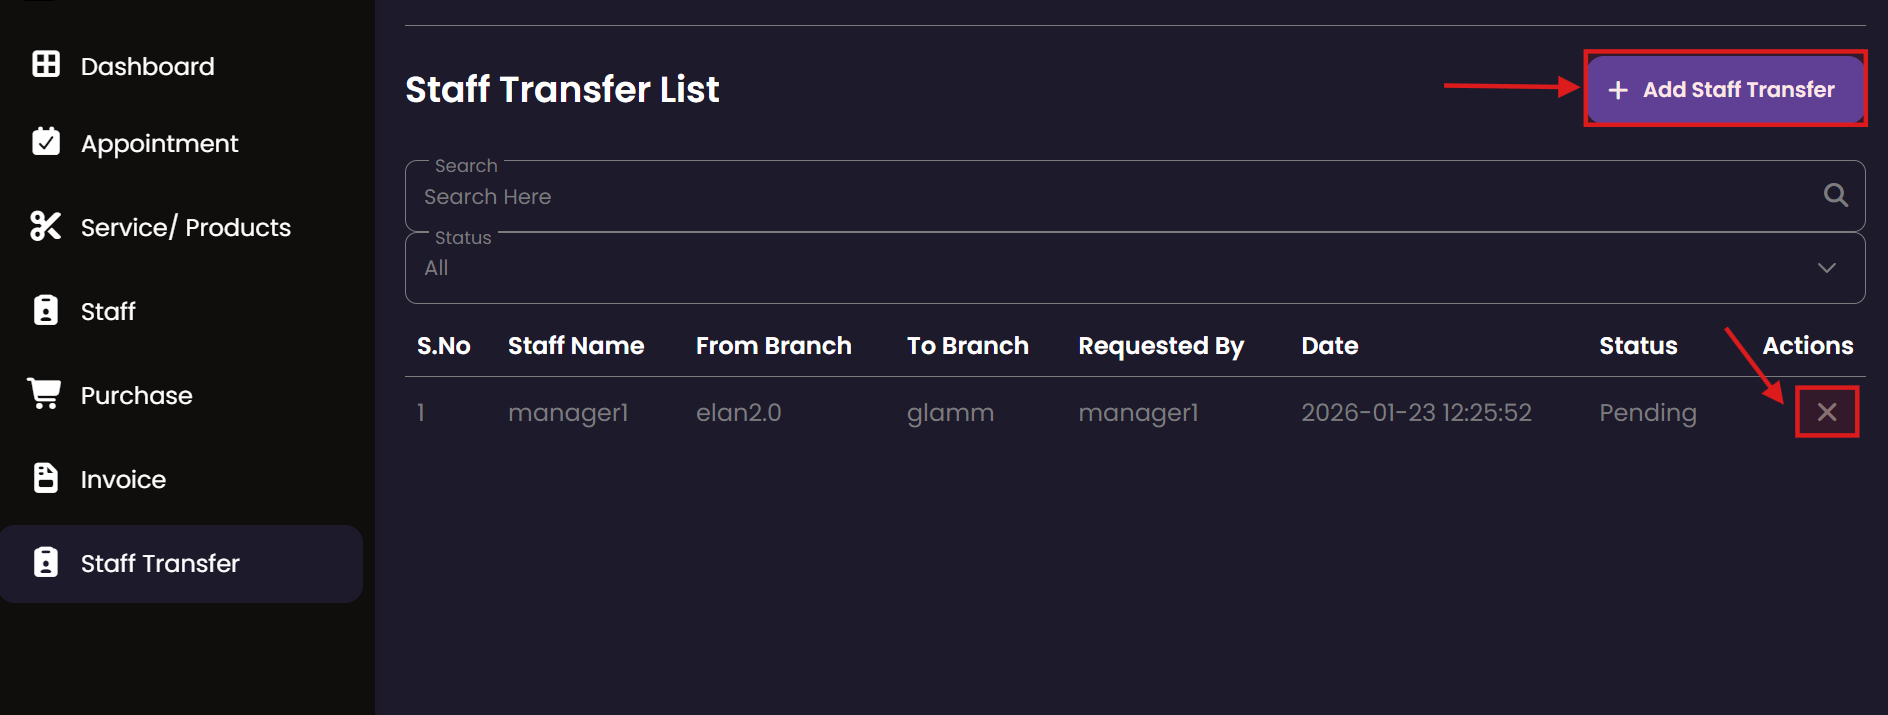The image size is (1888, 715).
Task: Expand the Status chevron arrow
Action: tap(1827, 268)
